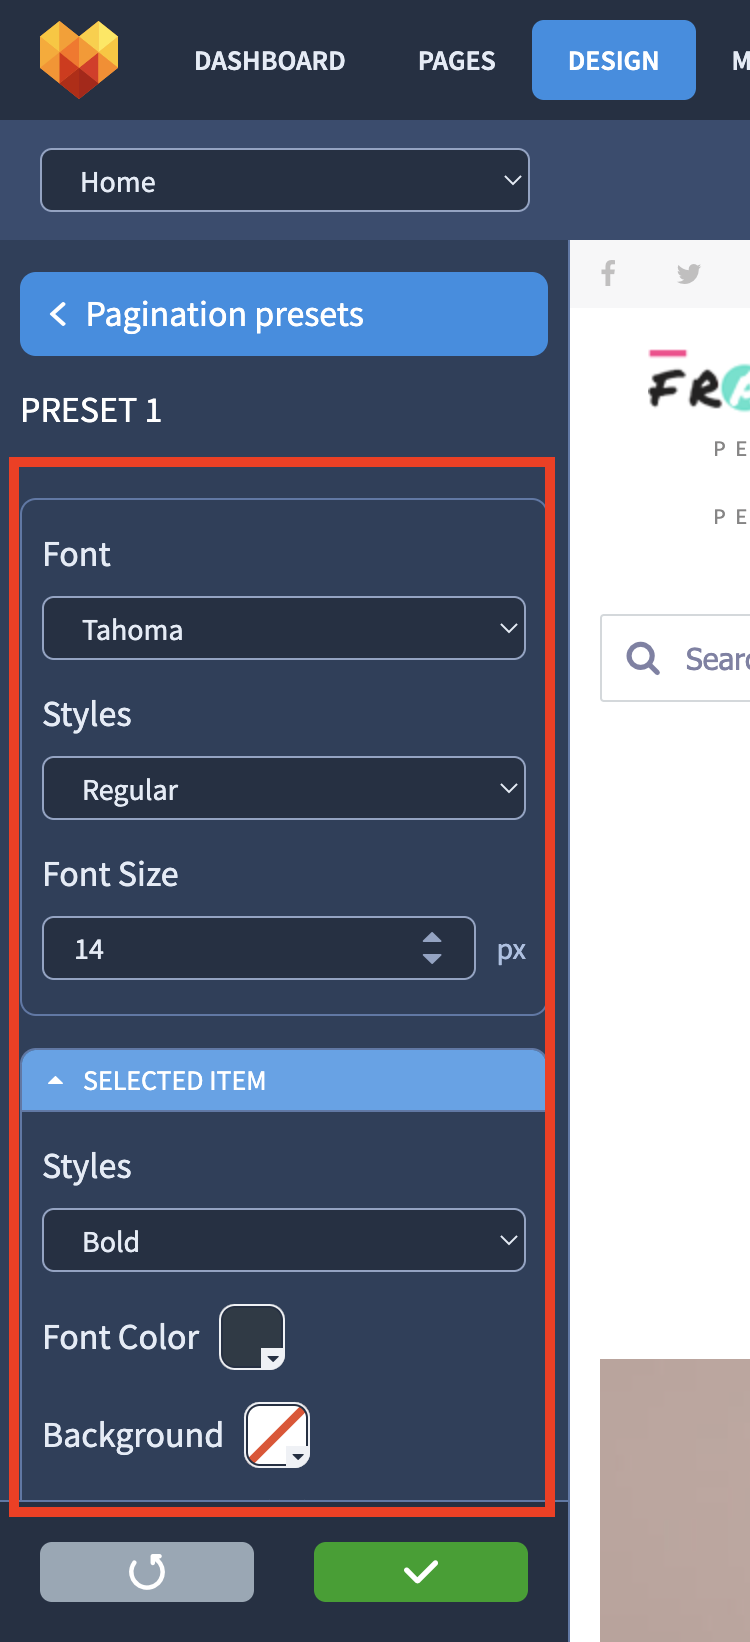750x1642 pixels.
Task: Confirm changes with the green checkmark
Action: pos(421,1572)
